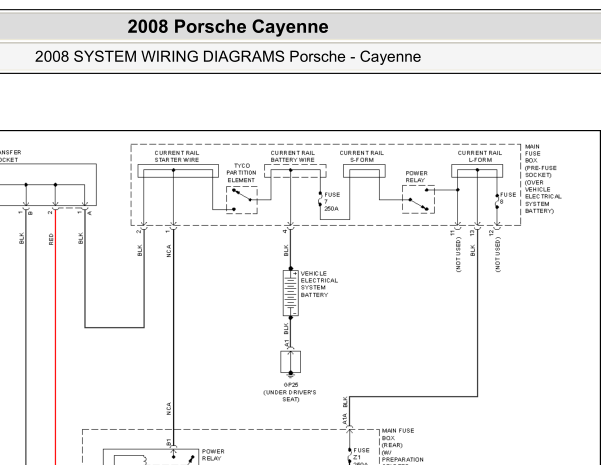
Task: Click the red wire line
Action: [x=56, y=337]
